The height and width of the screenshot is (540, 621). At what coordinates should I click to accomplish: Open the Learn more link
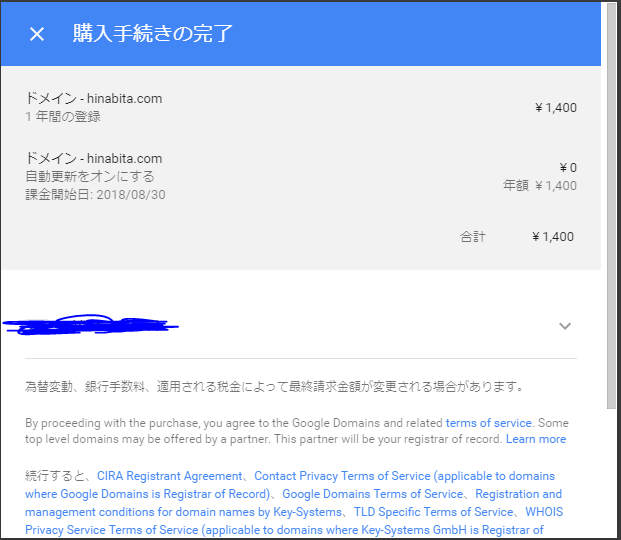click(x=536, y=439)
